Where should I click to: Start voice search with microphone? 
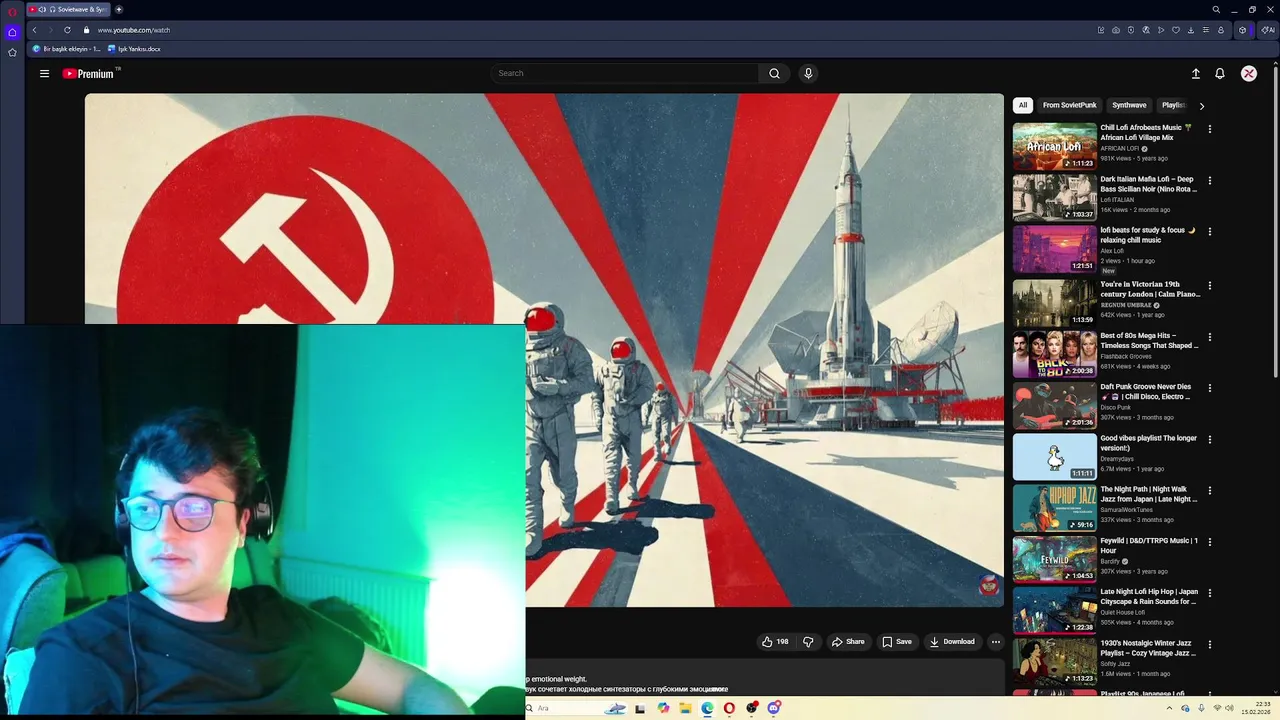pyautogui.click(x=808, y=73)
